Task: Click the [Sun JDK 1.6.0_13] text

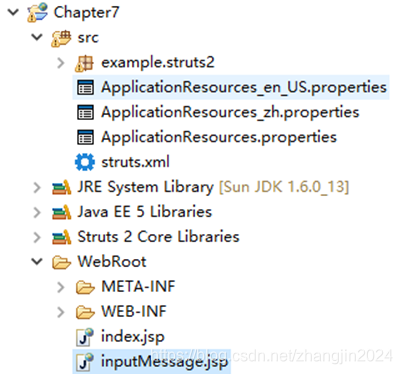Action: pyautogui.click(x=284, y=187)
